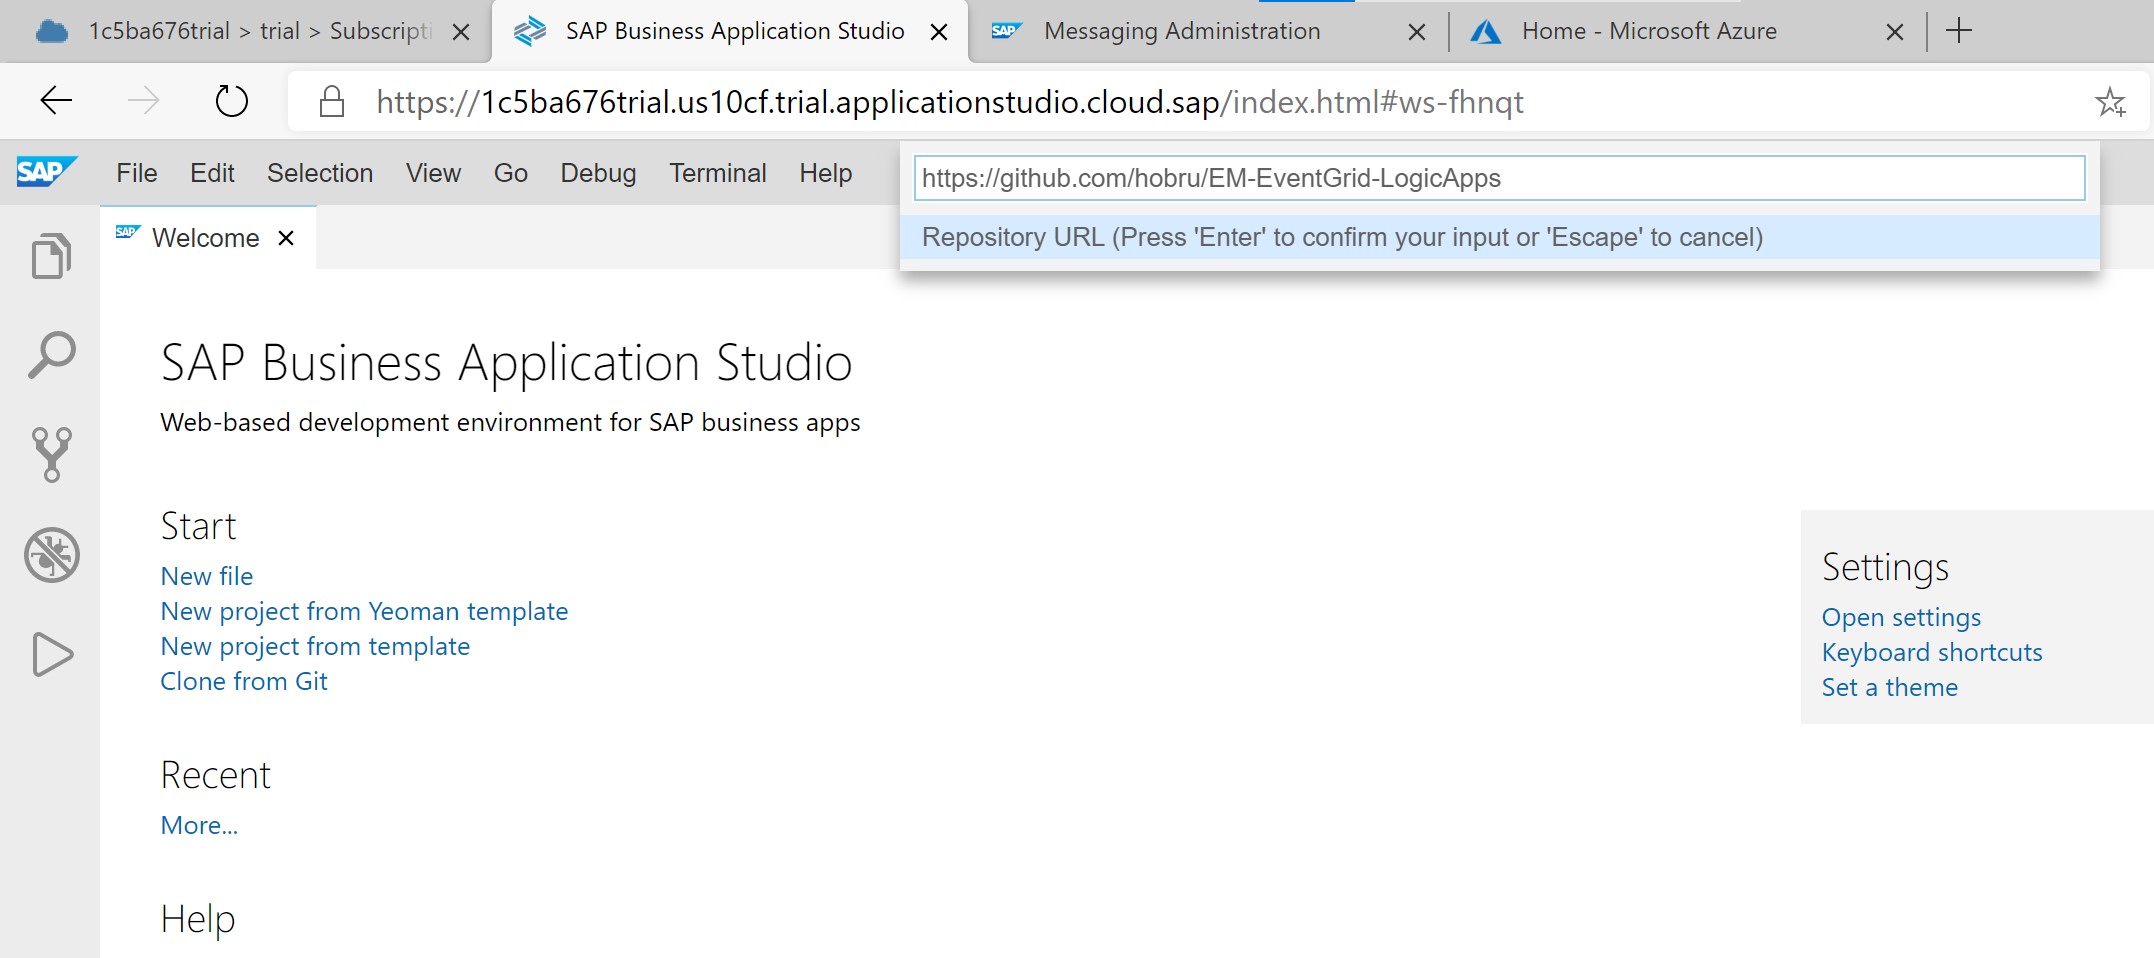Screen dimensions: 2154x958
Task: Close the Messaging Administration browser tab
Action: pyautogui.click(x=1417, y=32)
